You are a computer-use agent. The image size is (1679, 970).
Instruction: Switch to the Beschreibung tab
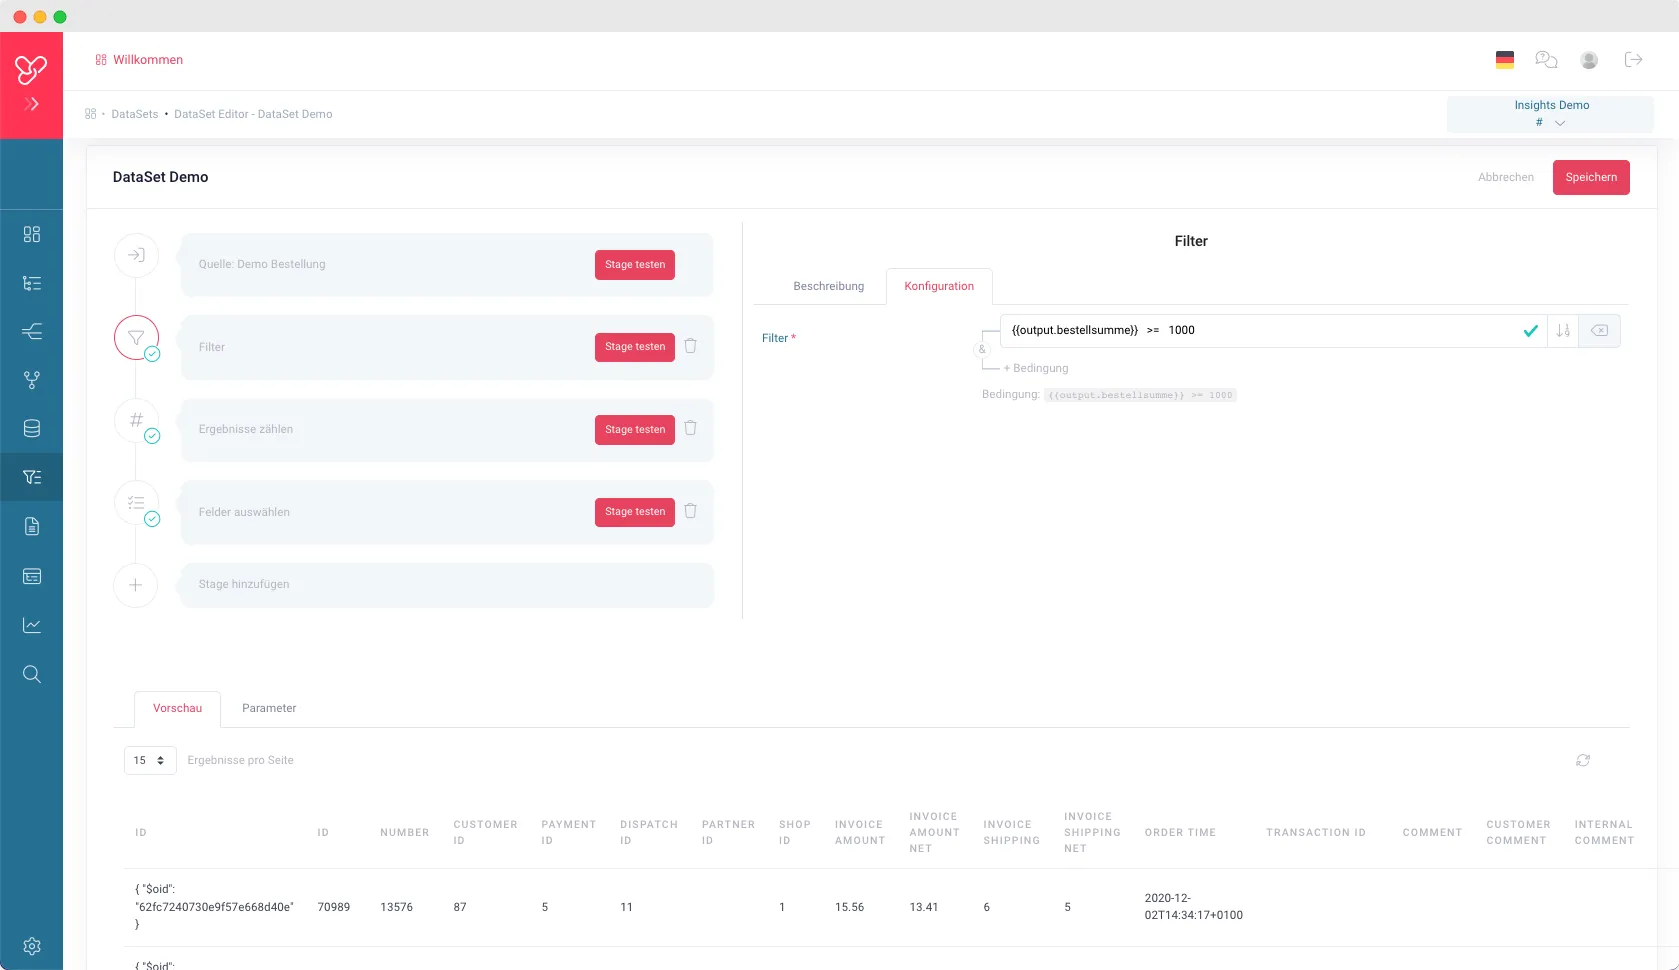(x=828, y=286)
